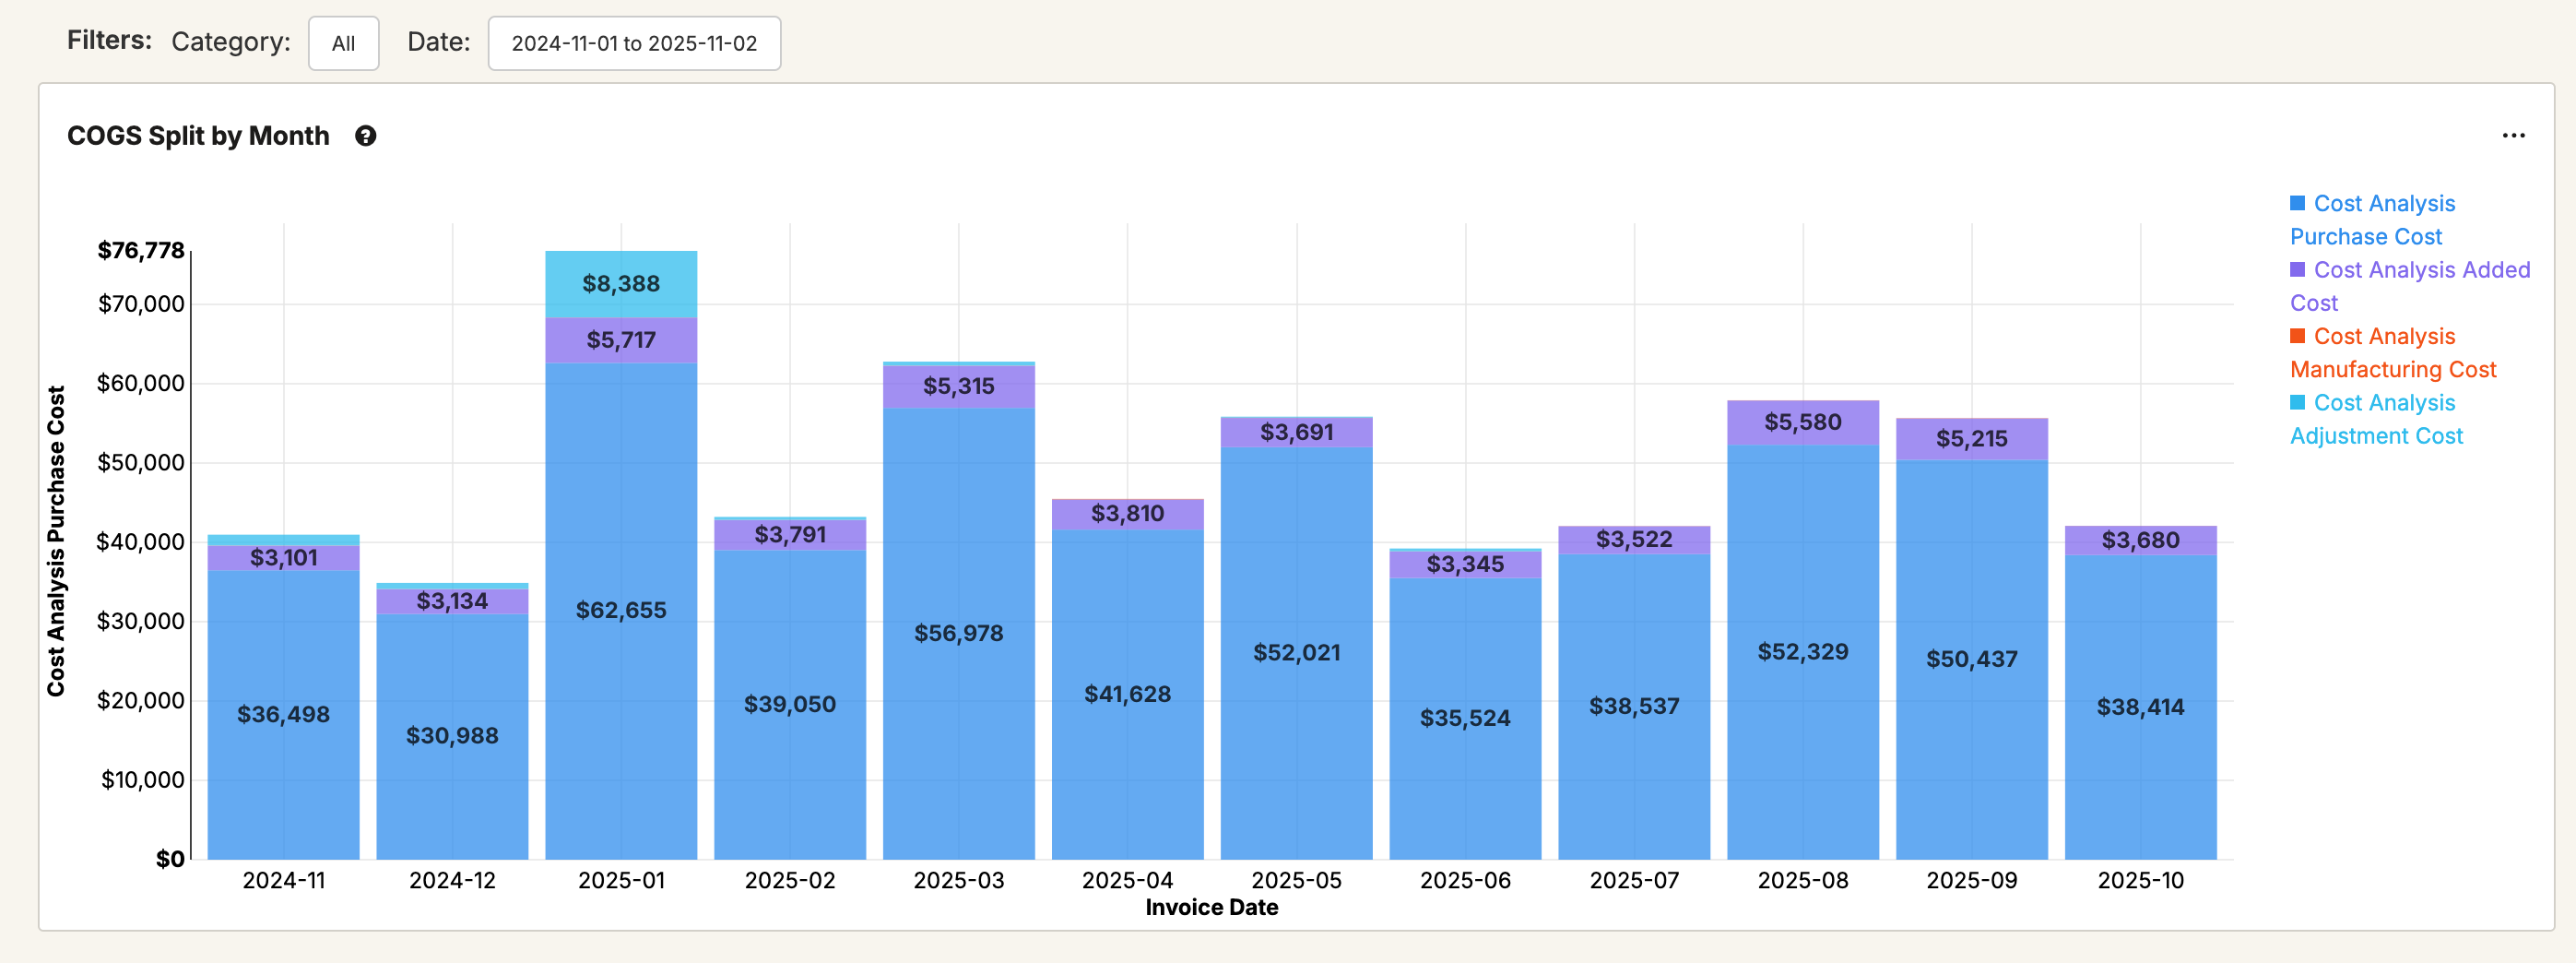
Task: Click the purple Added Cost legend swatch
Action: [2298, 270]
